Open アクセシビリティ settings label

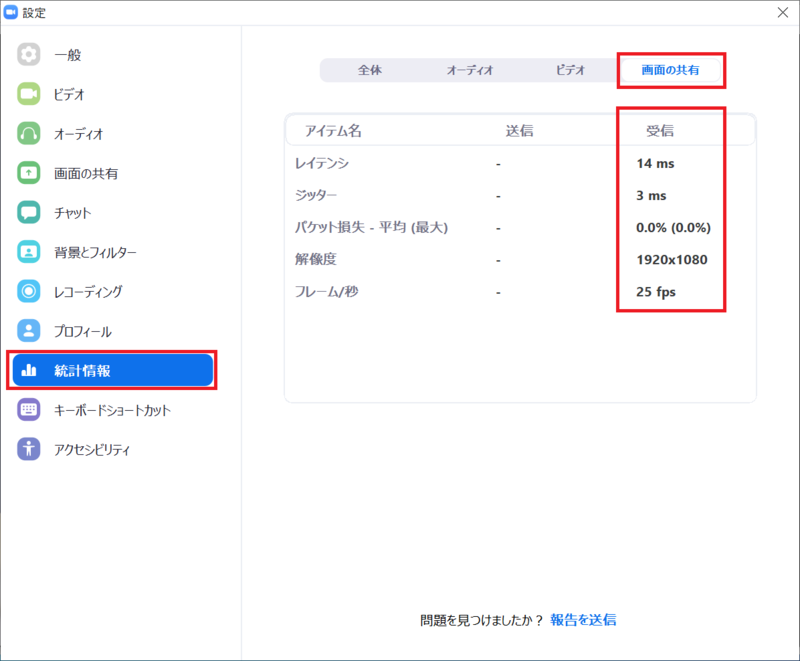pos(92,450)
